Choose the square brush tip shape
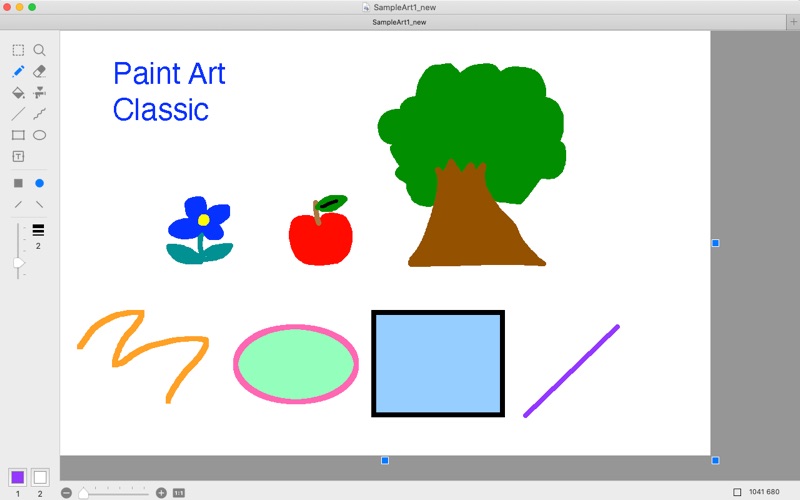The height and width of the screenshot is (500, 800). 18,183
